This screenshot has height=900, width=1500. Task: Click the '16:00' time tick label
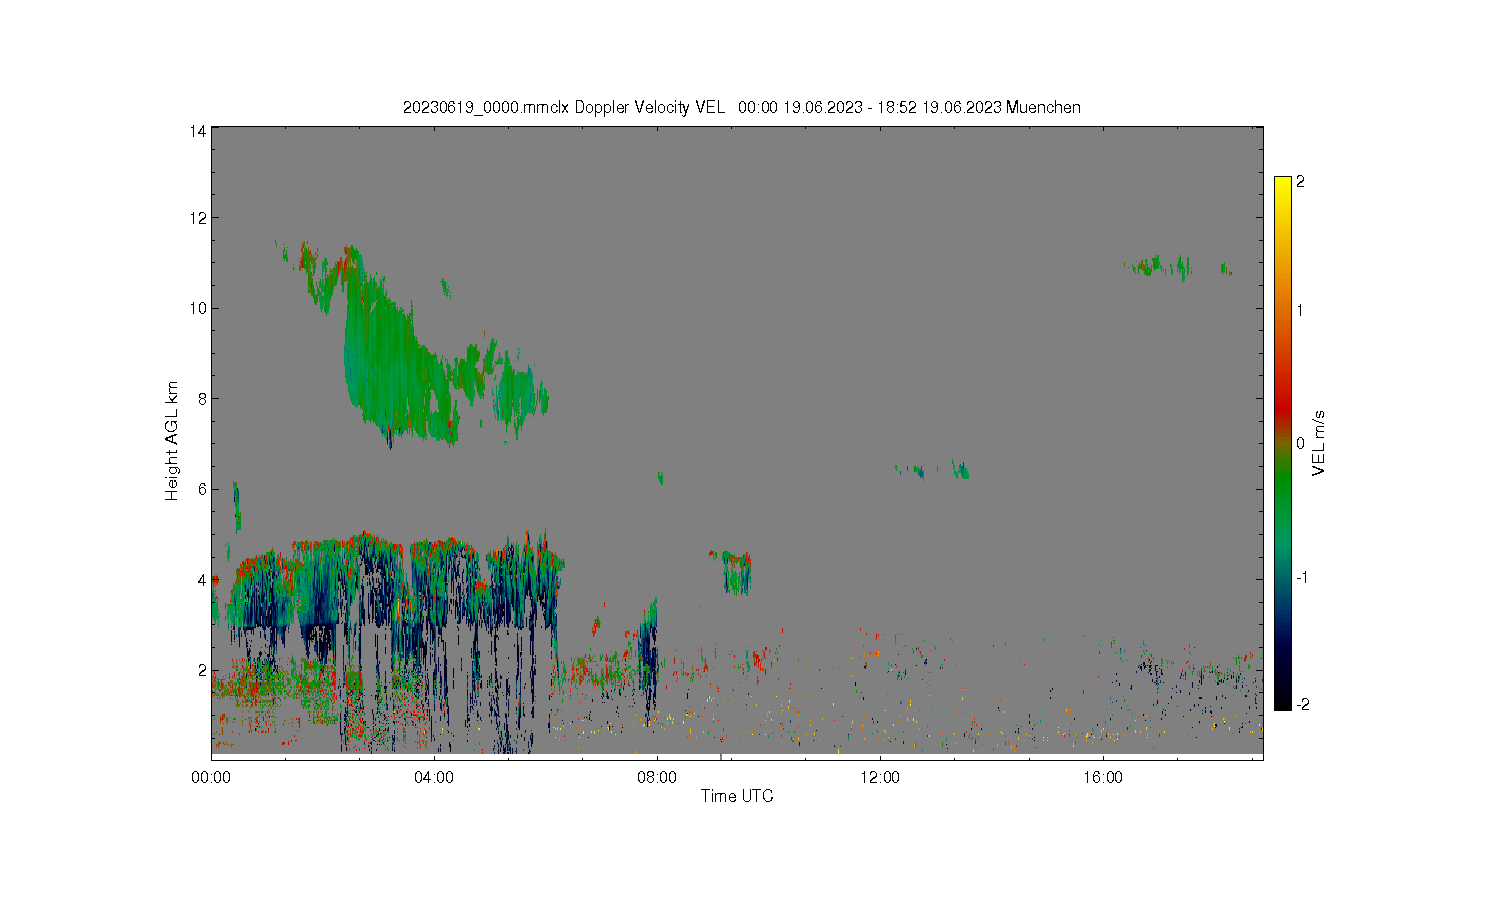[x=1103, y=777]
